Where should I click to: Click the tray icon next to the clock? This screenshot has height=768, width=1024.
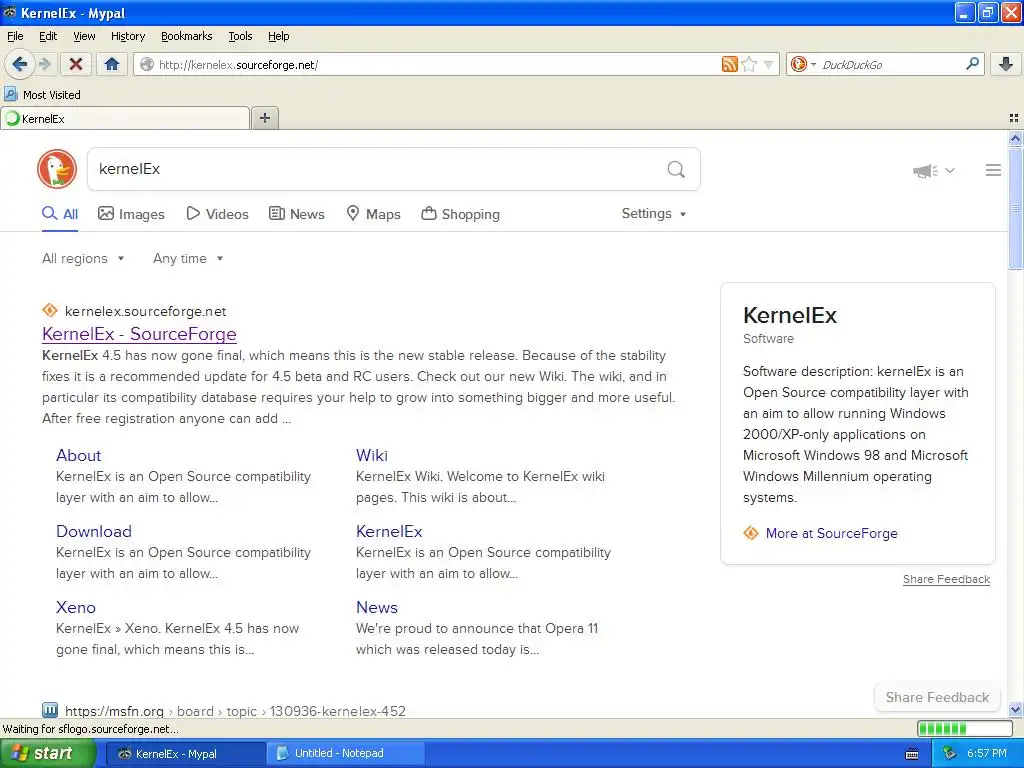click(x=950, y=754)
